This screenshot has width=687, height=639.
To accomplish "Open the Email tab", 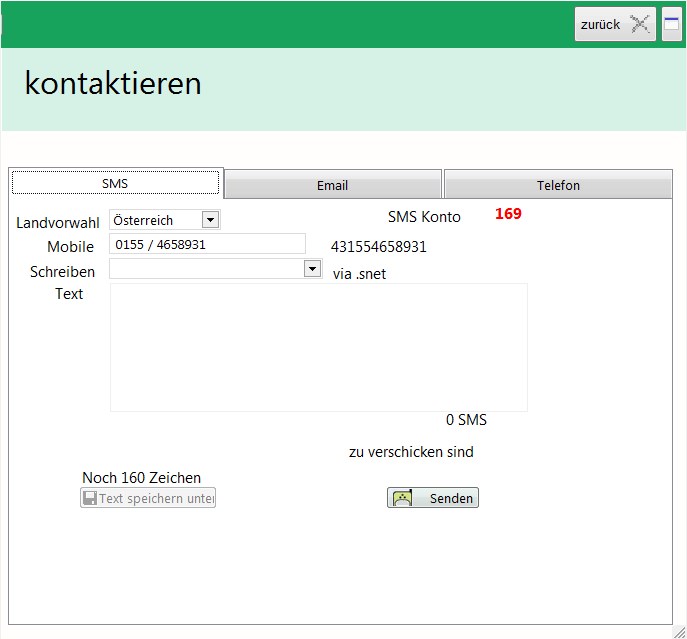I will (332, 185).
